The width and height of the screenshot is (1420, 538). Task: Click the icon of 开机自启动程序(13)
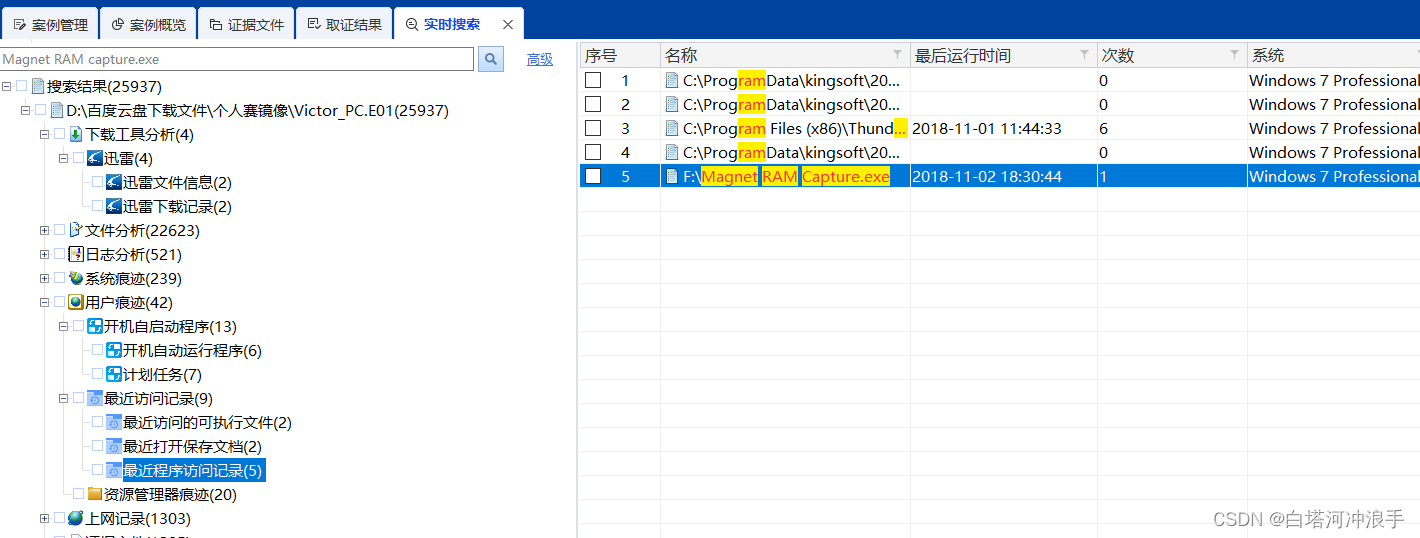point(95,326)
